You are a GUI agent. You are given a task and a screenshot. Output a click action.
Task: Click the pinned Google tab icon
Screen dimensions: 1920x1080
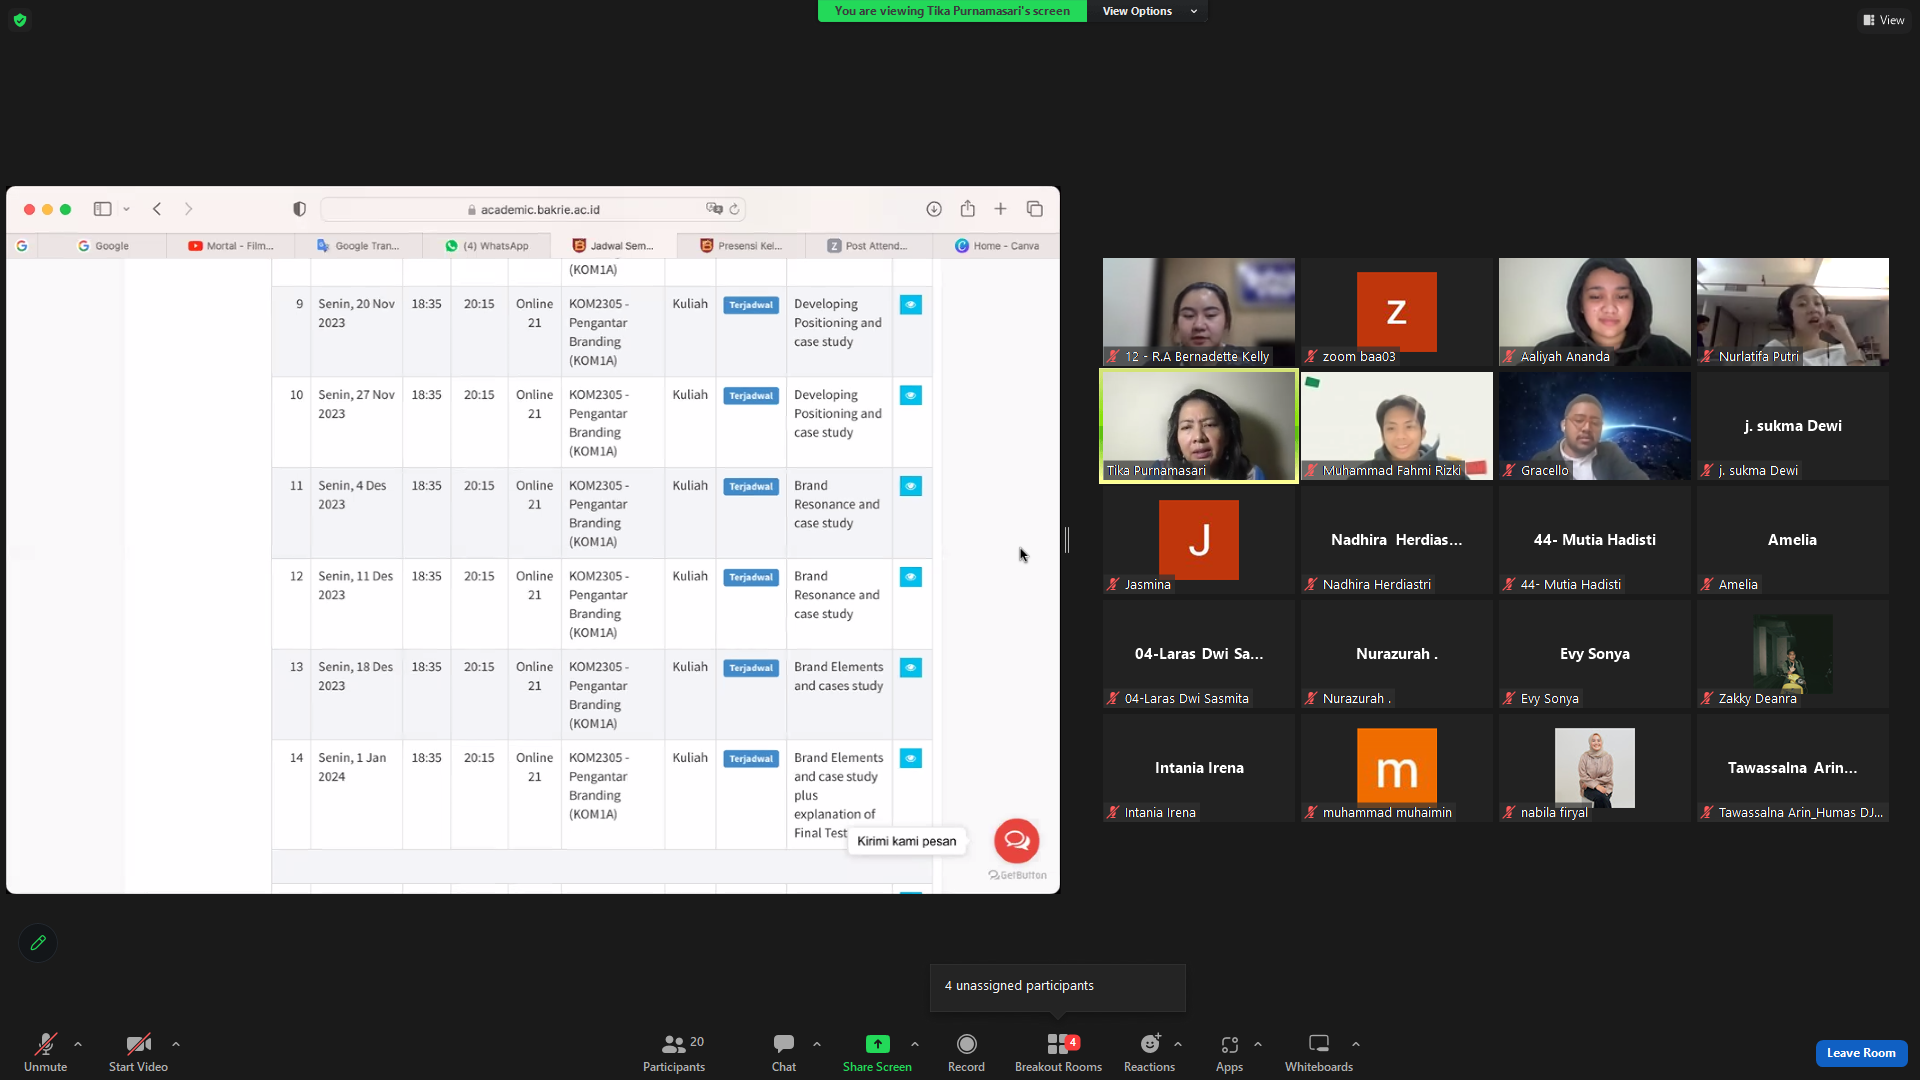[22, 246]
